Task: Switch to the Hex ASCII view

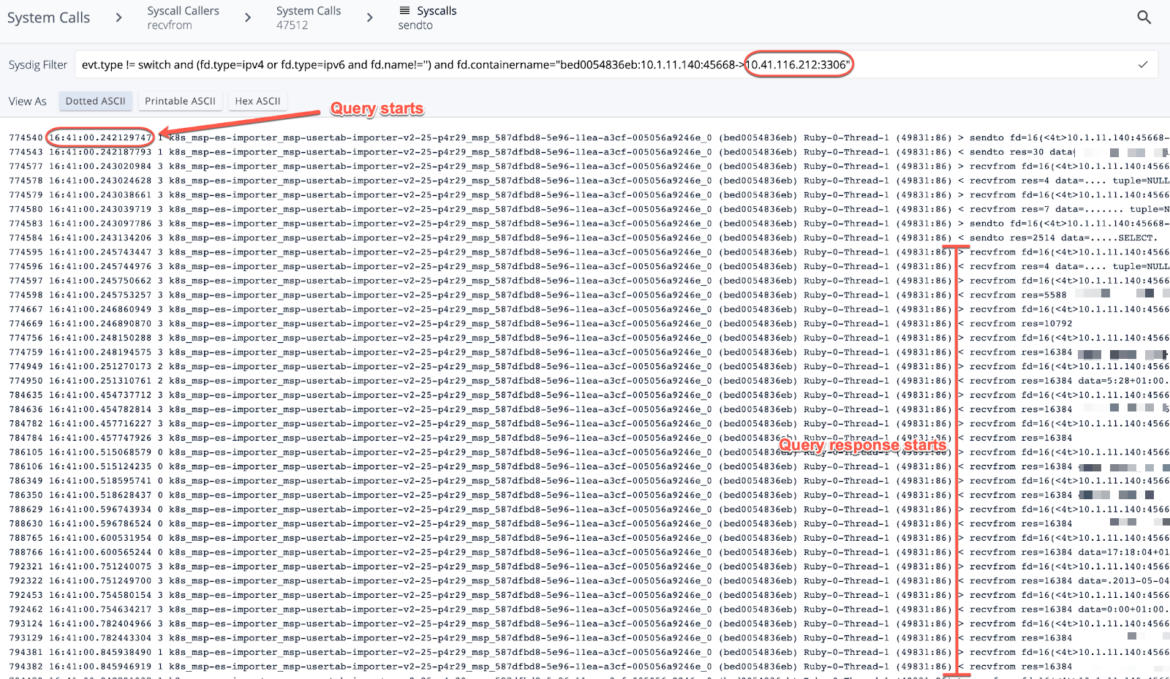Action: click(257, 100)
